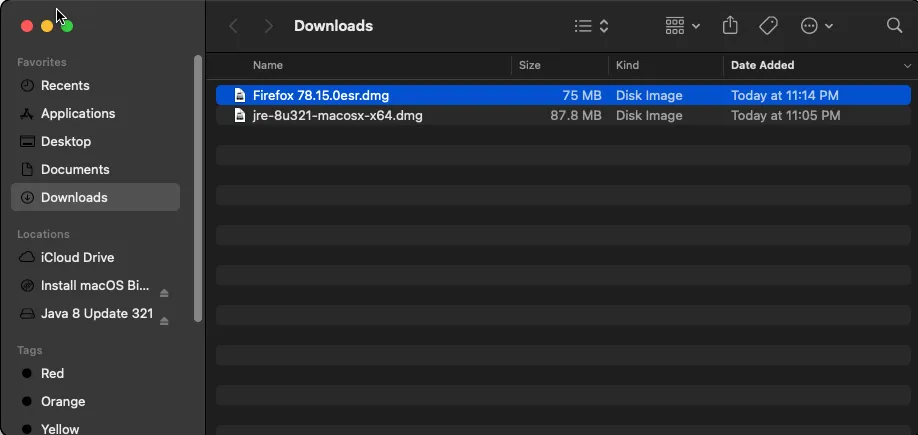The image size is (918, 435).
Task: Open the Install macOS Bi... volume
Action: [95, 286]
